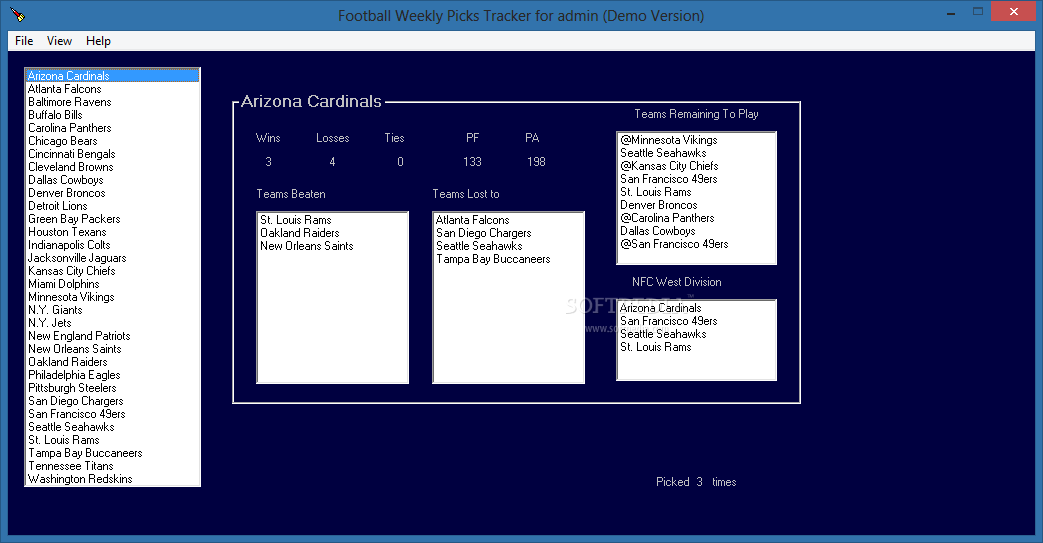Select @San Francisco 49ers in remaining games
This screenshot has width=1043, height=543.
696,244
